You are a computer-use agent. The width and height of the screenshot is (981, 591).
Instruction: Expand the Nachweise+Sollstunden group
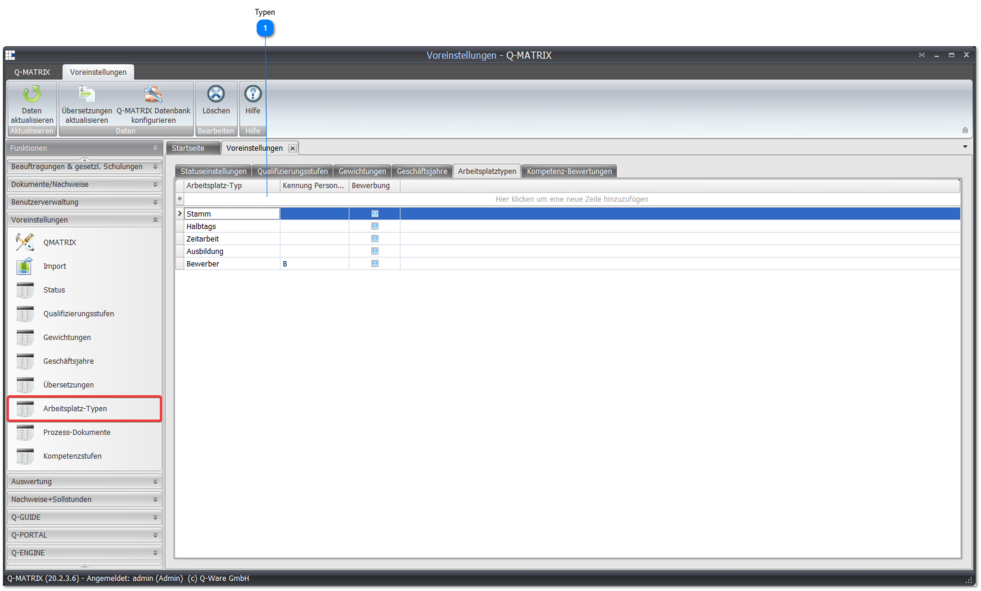pos(155,499)
